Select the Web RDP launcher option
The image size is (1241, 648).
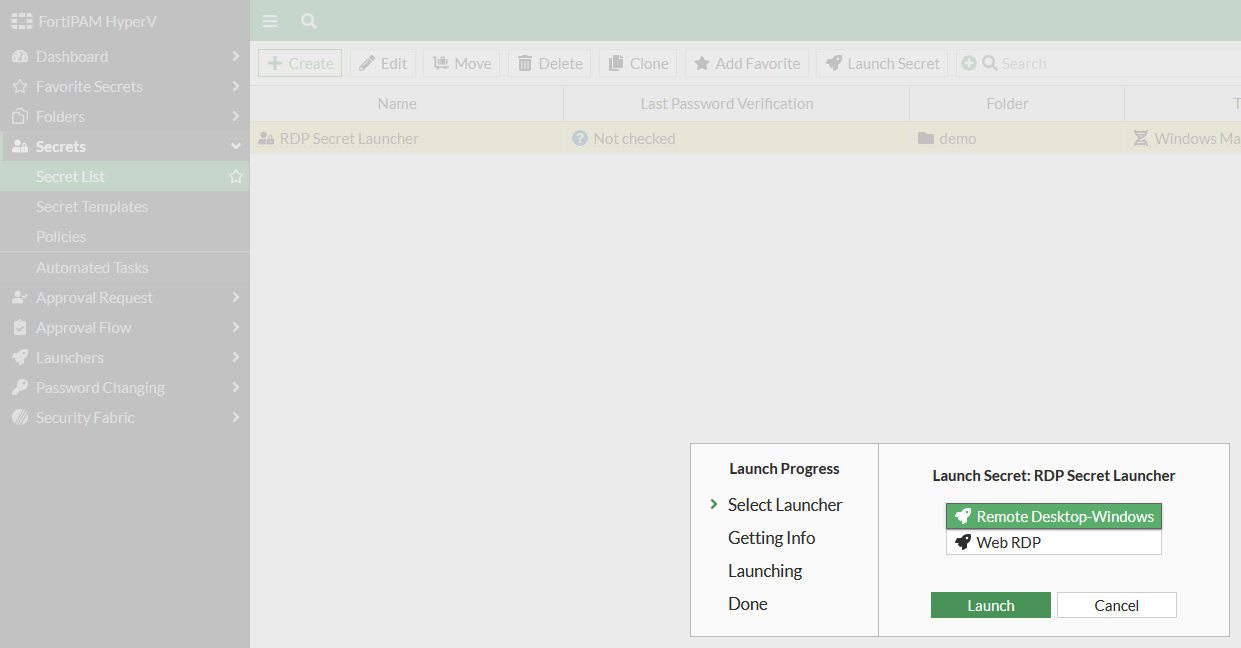(1053, 542)
